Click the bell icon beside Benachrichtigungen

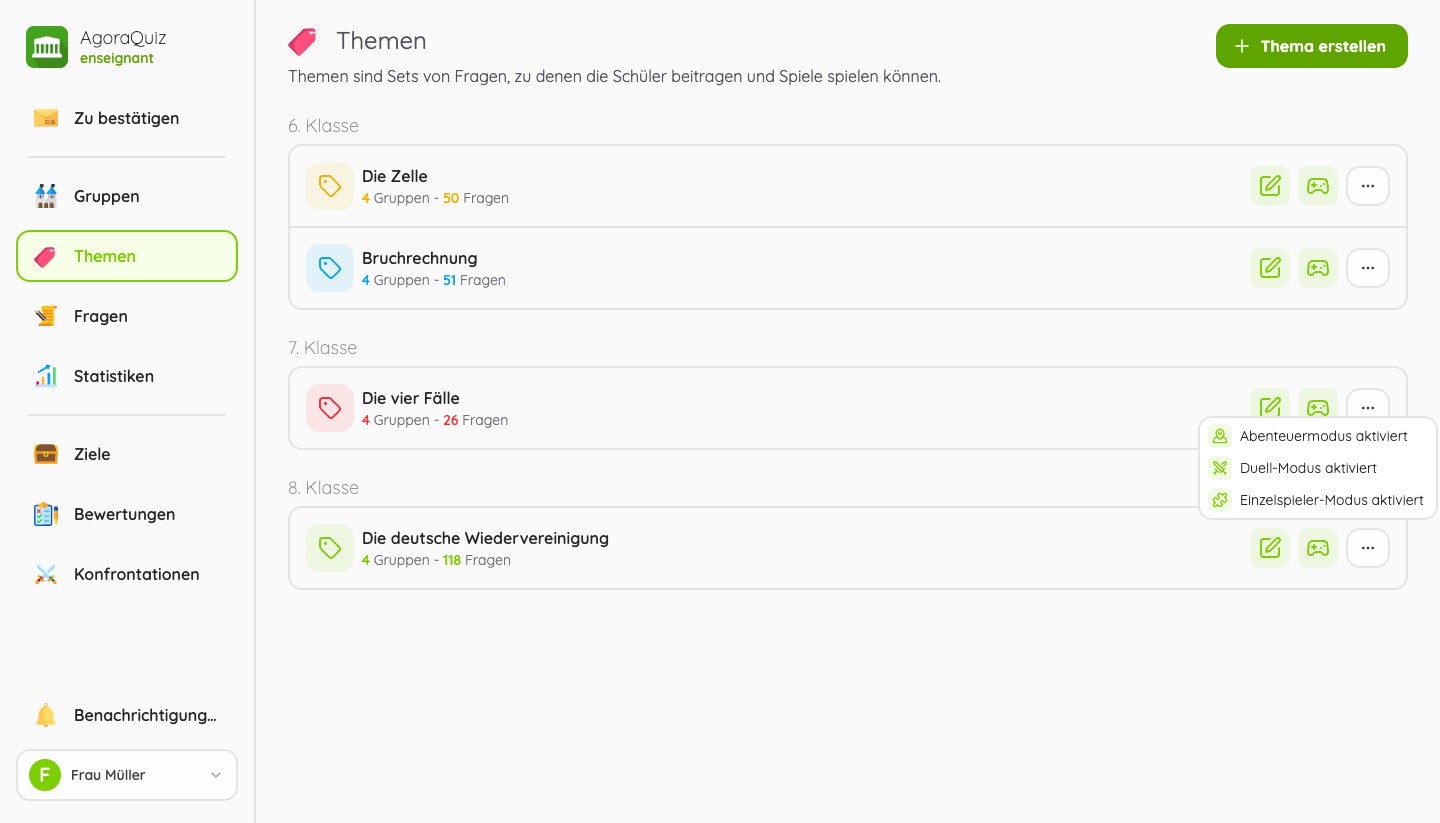pyautogui.click(x=46, y=716)
